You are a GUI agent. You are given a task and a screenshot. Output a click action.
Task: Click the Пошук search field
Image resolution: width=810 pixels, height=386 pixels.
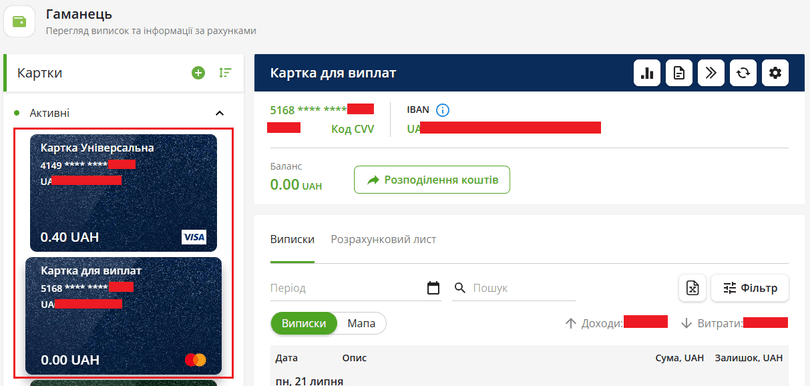click(524, 288)
